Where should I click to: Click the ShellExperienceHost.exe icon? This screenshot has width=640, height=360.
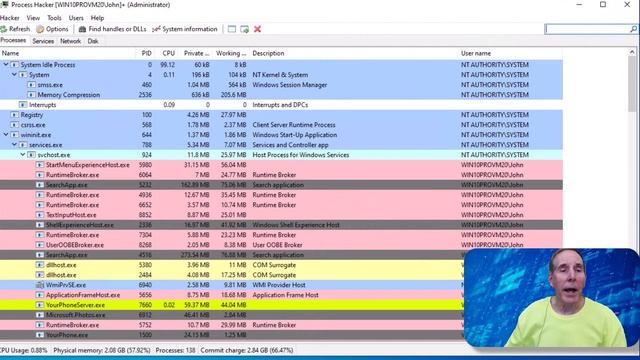[x=40, y=225]
